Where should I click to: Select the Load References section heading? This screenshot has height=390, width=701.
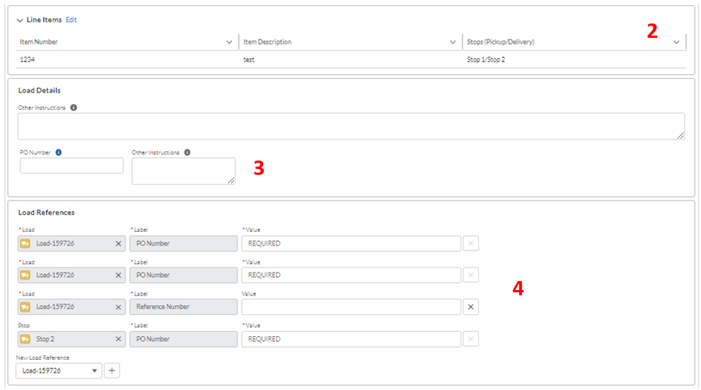click(x=46, y=212)
